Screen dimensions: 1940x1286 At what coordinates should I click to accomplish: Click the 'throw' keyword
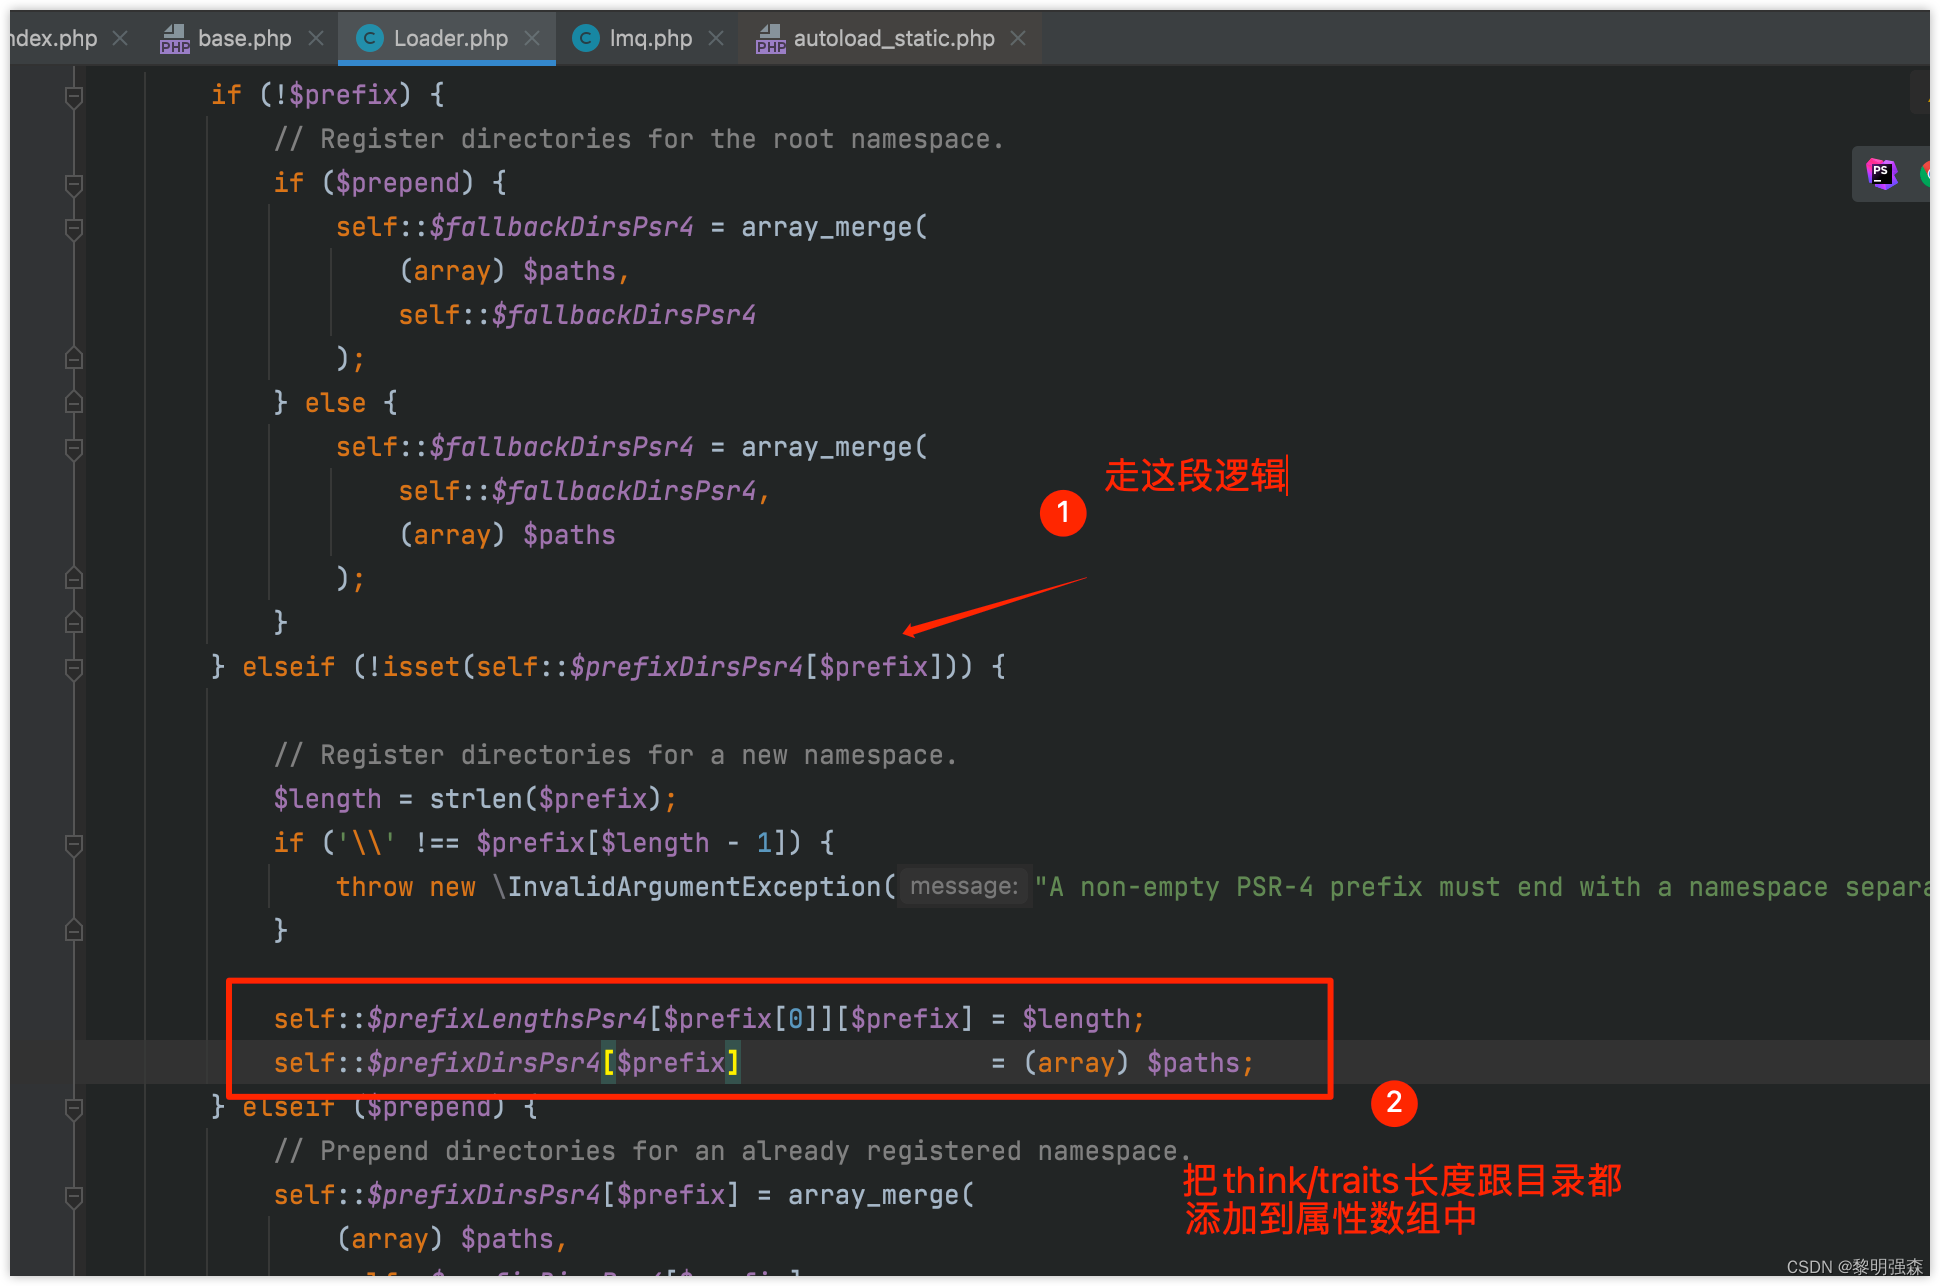374,887
